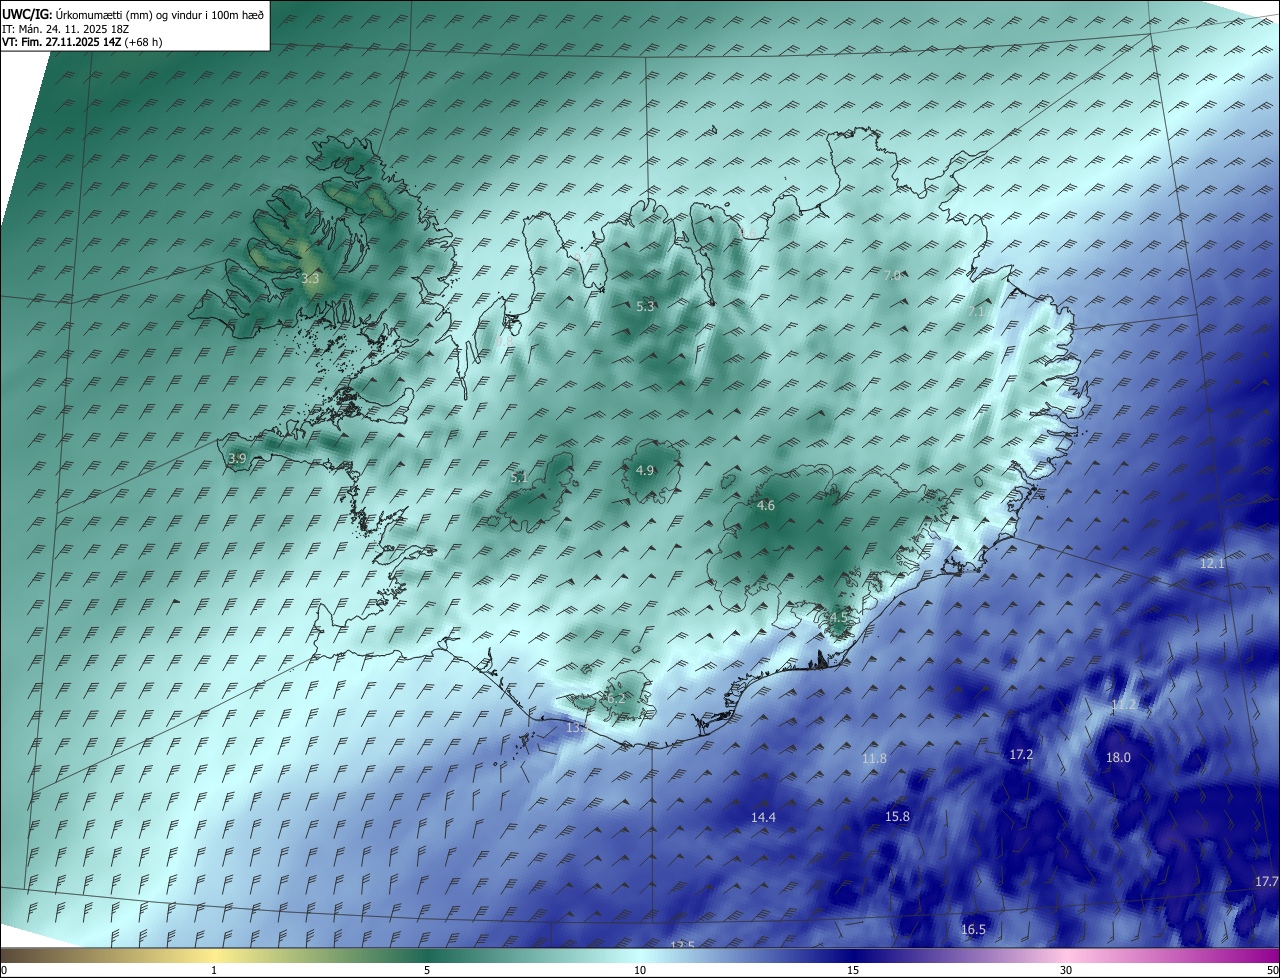This screenshot has height=978, width=1280.
Task: Click the 17.2 value in the dark blue area
Action: (x=1020, y=755)
